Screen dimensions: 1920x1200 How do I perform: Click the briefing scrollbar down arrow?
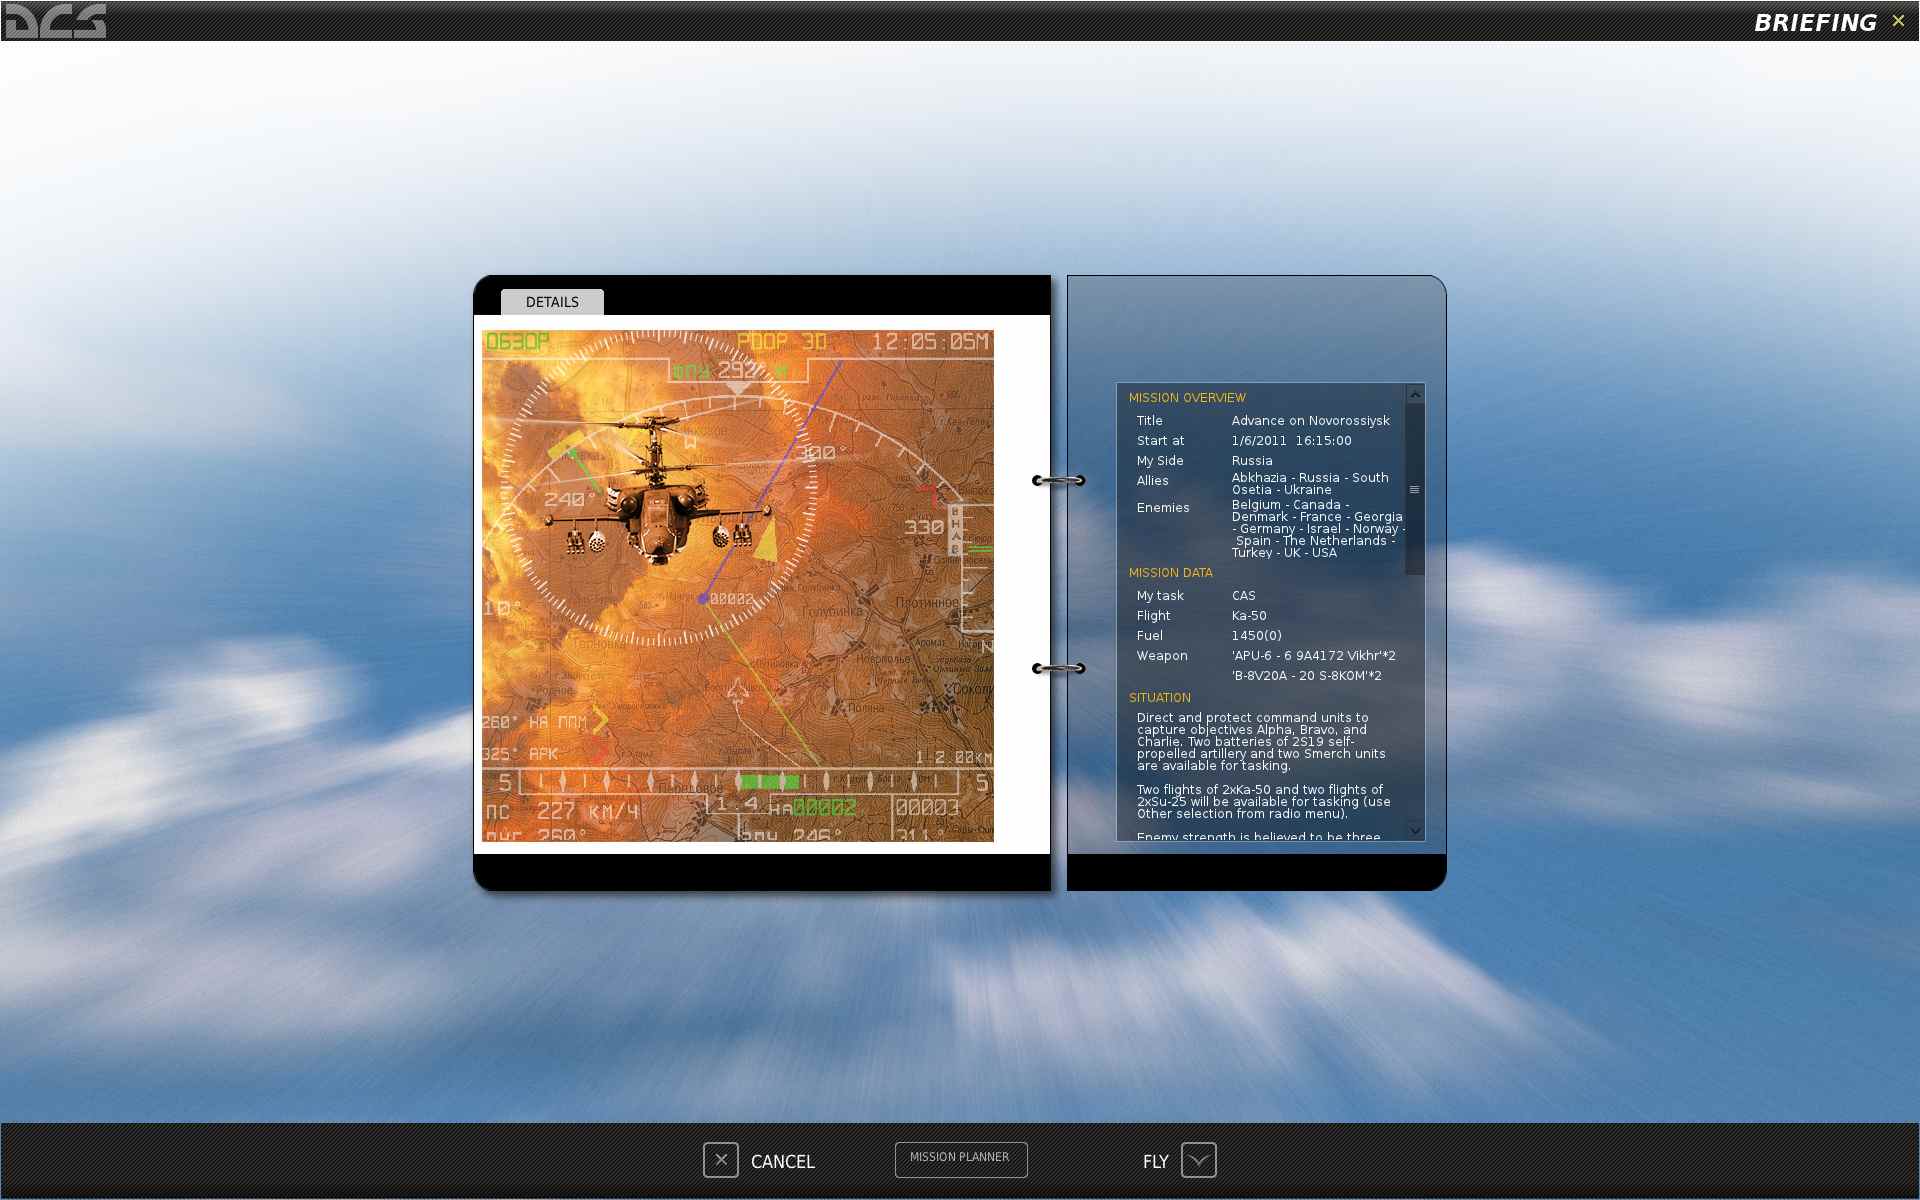point(1414,830)
